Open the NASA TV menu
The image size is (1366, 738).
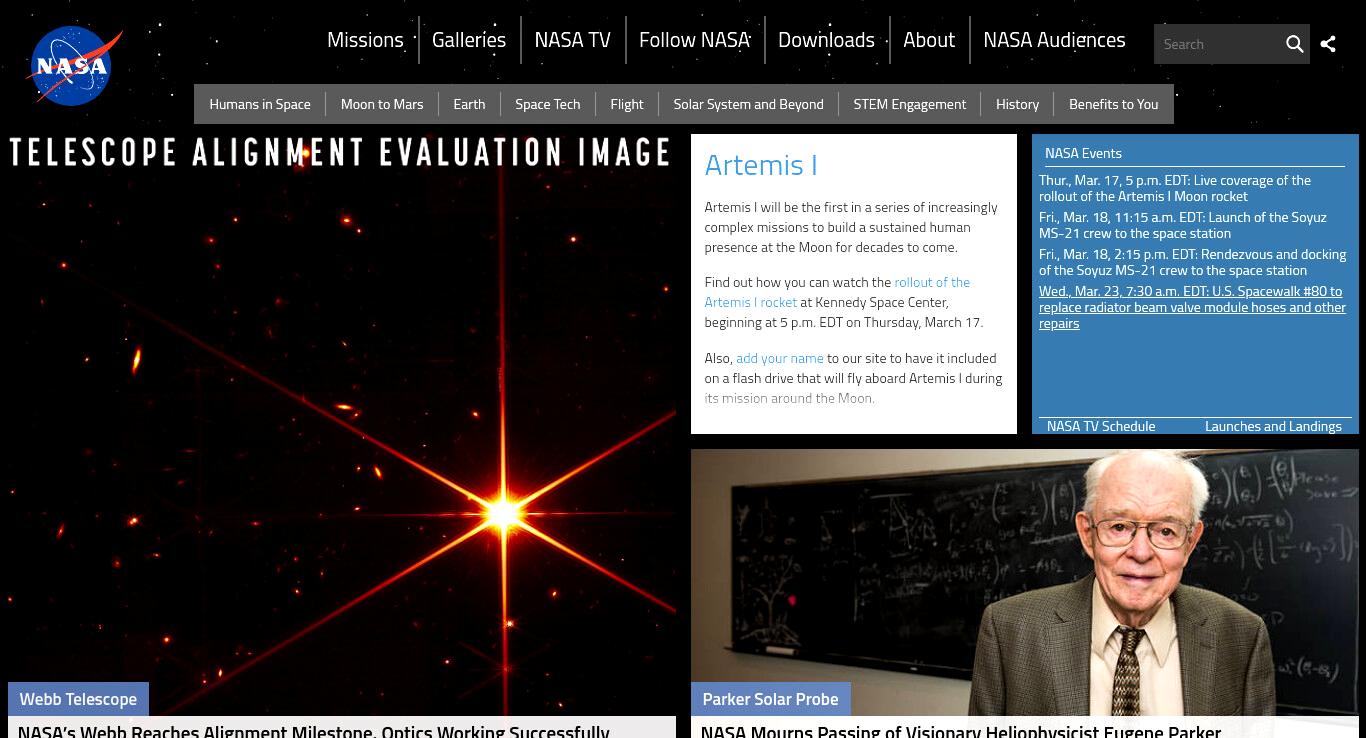[572, 40]
